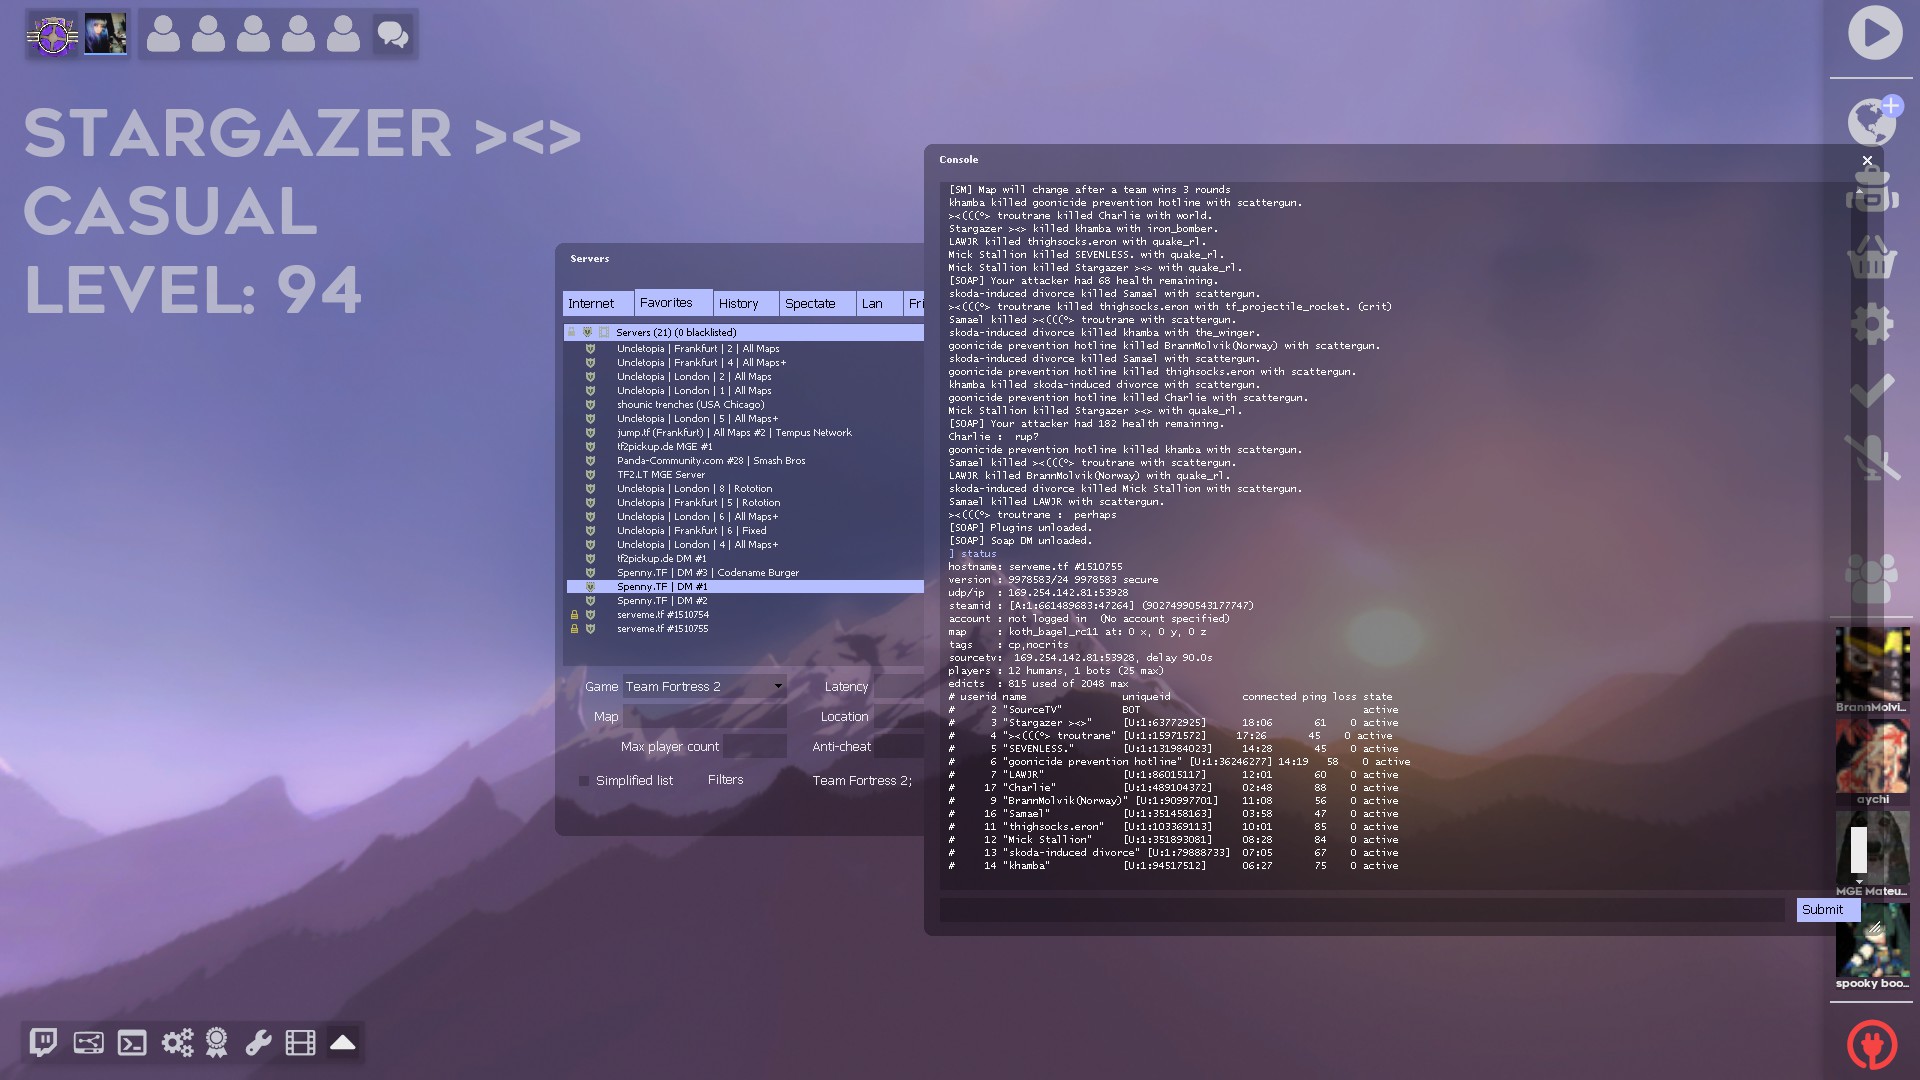Enable the Simplified list checkbox
Image resolution: width=1920 pixels, height=1080 pixels.
tap(584, 781)
